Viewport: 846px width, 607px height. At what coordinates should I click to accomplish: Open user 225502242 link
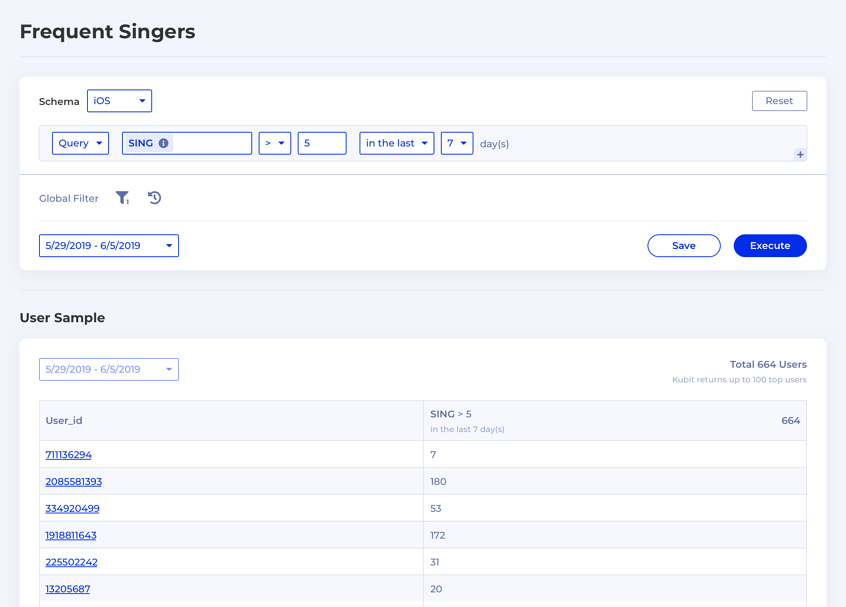71,562
